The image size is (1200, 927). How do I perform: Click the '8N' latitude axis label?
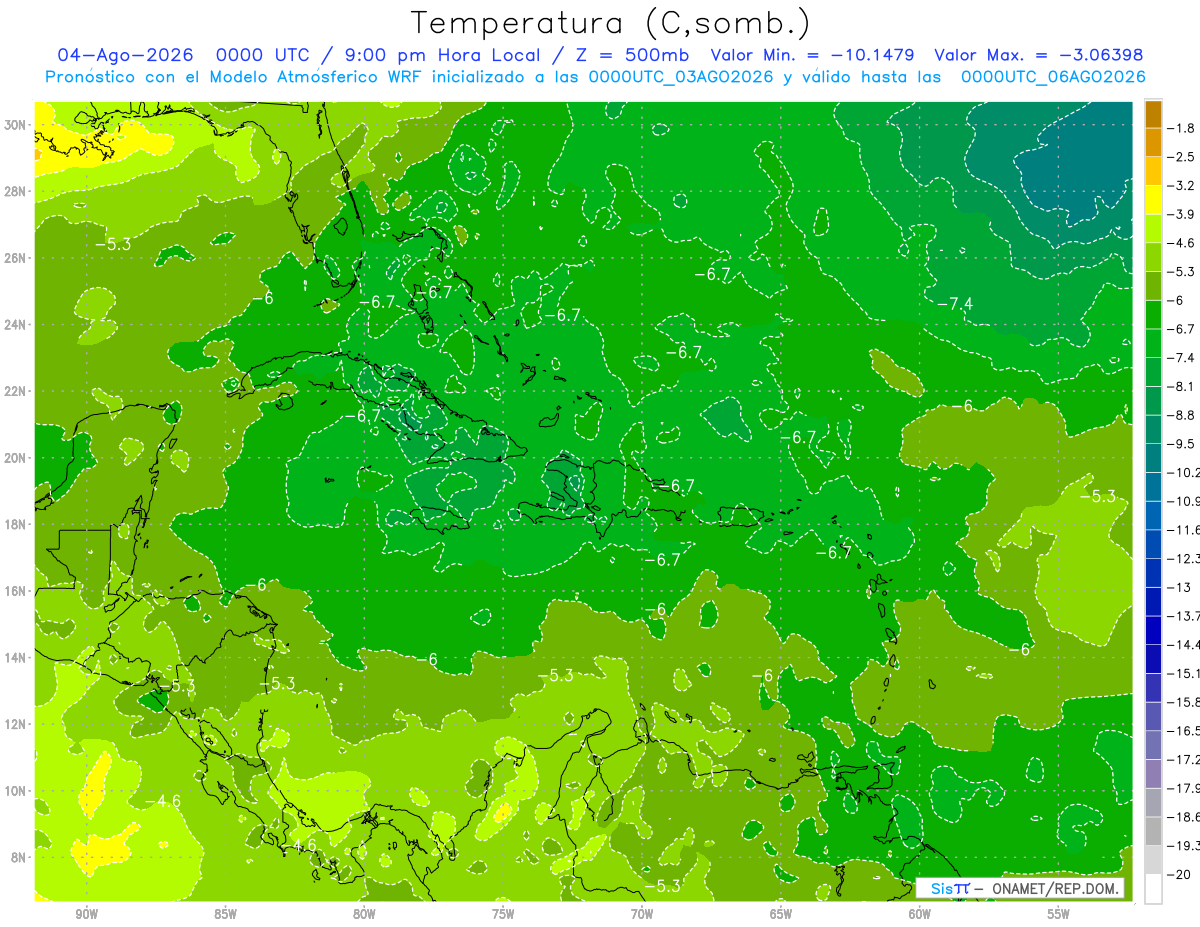[19, 857]
